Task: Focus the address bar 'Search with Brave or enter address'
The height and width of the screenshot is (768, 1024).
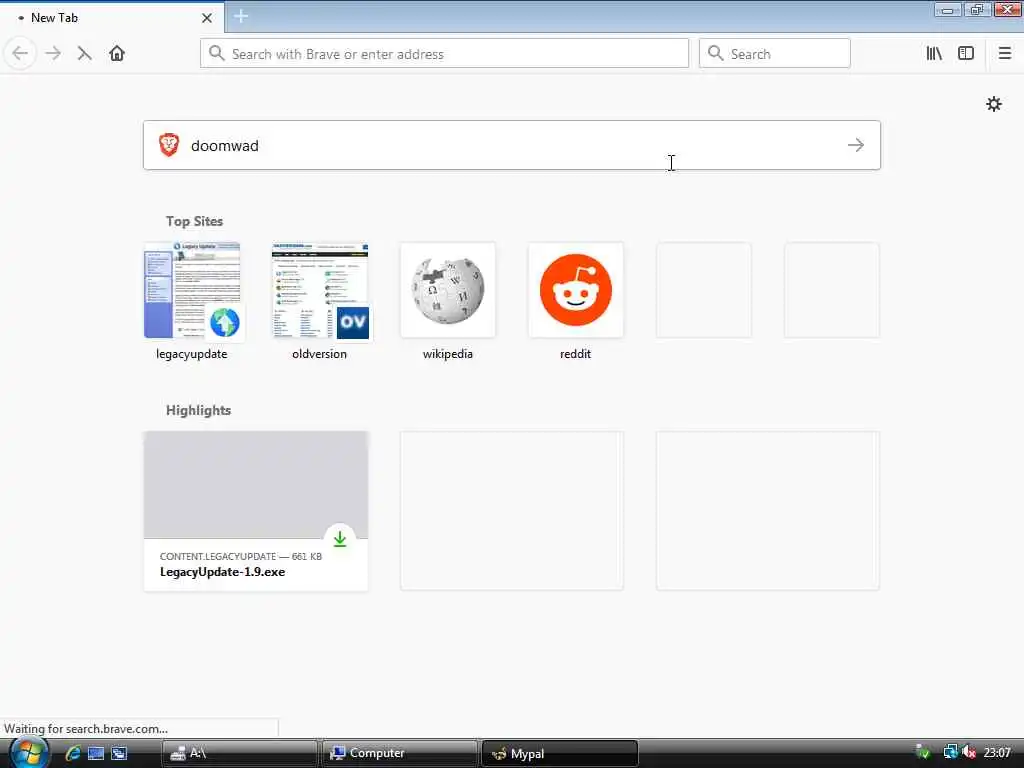Action: click(x=444, y=54)
